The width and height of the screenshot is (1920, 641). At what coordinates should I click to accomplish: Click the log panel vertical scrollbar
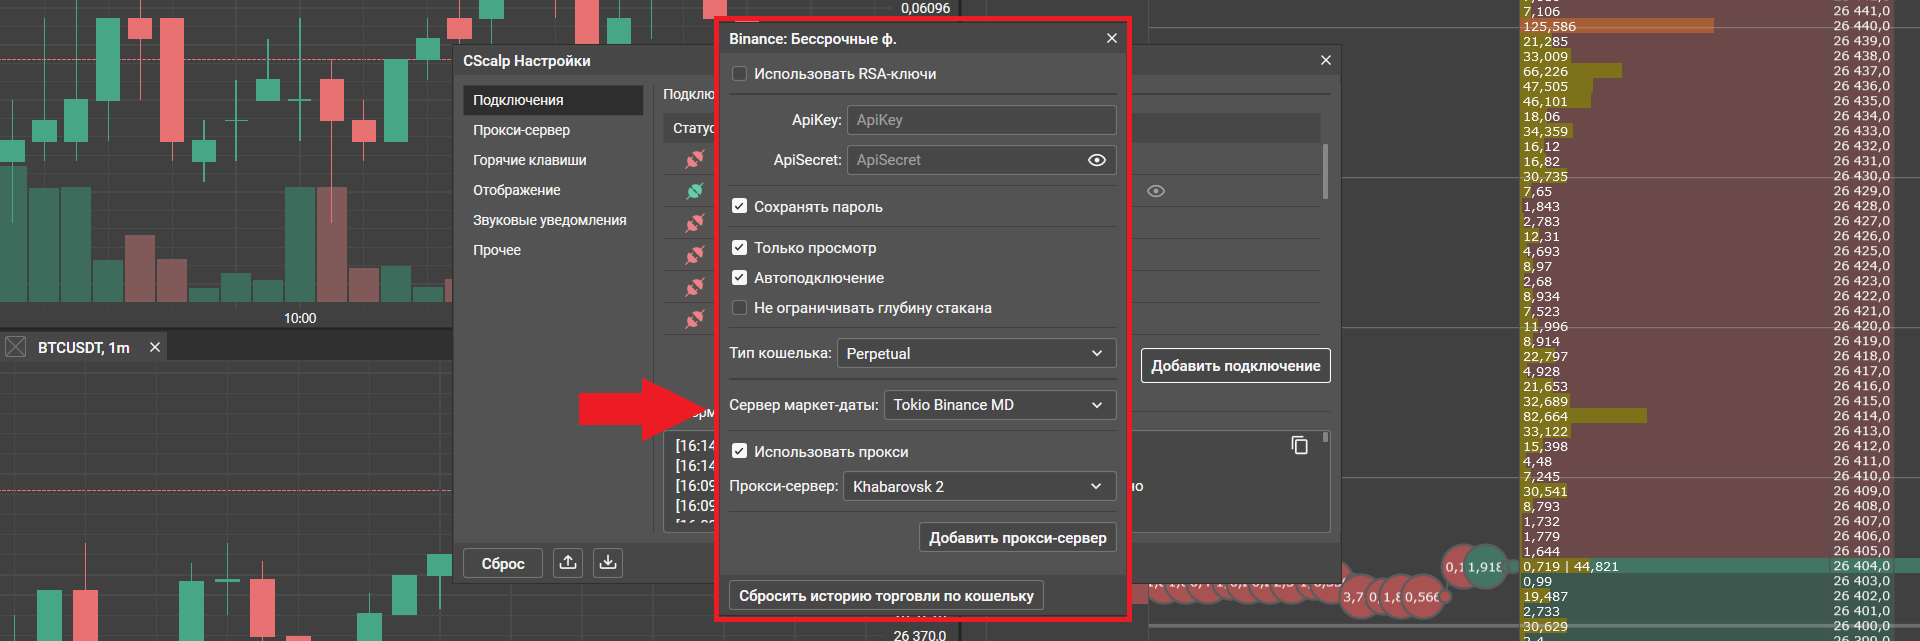(x=1326, y=437)
